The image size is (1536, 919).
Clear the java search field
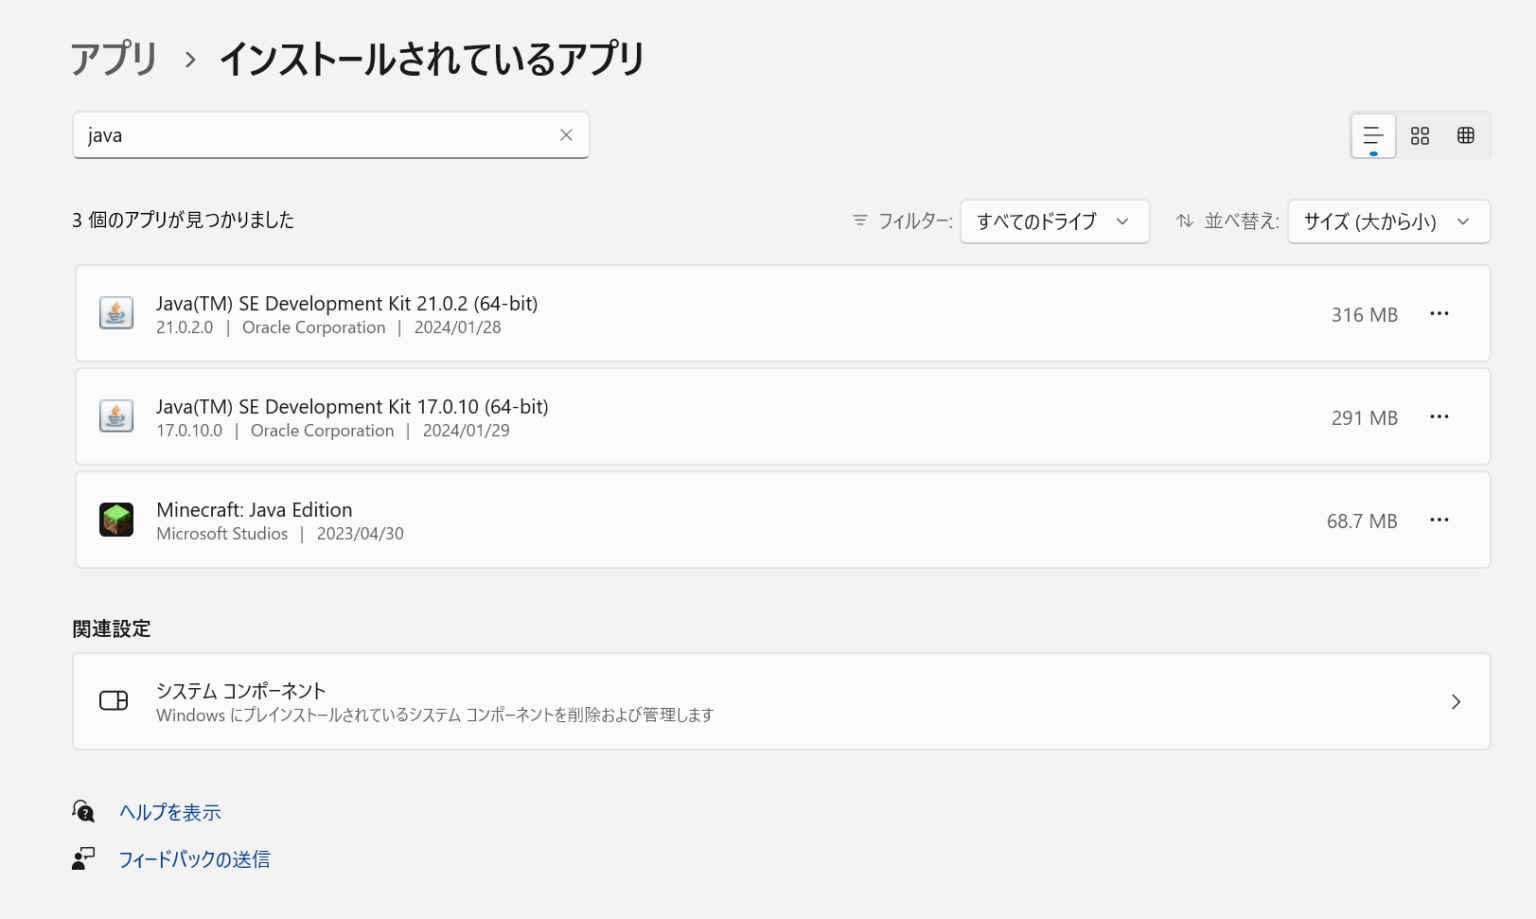coord(566,135)
